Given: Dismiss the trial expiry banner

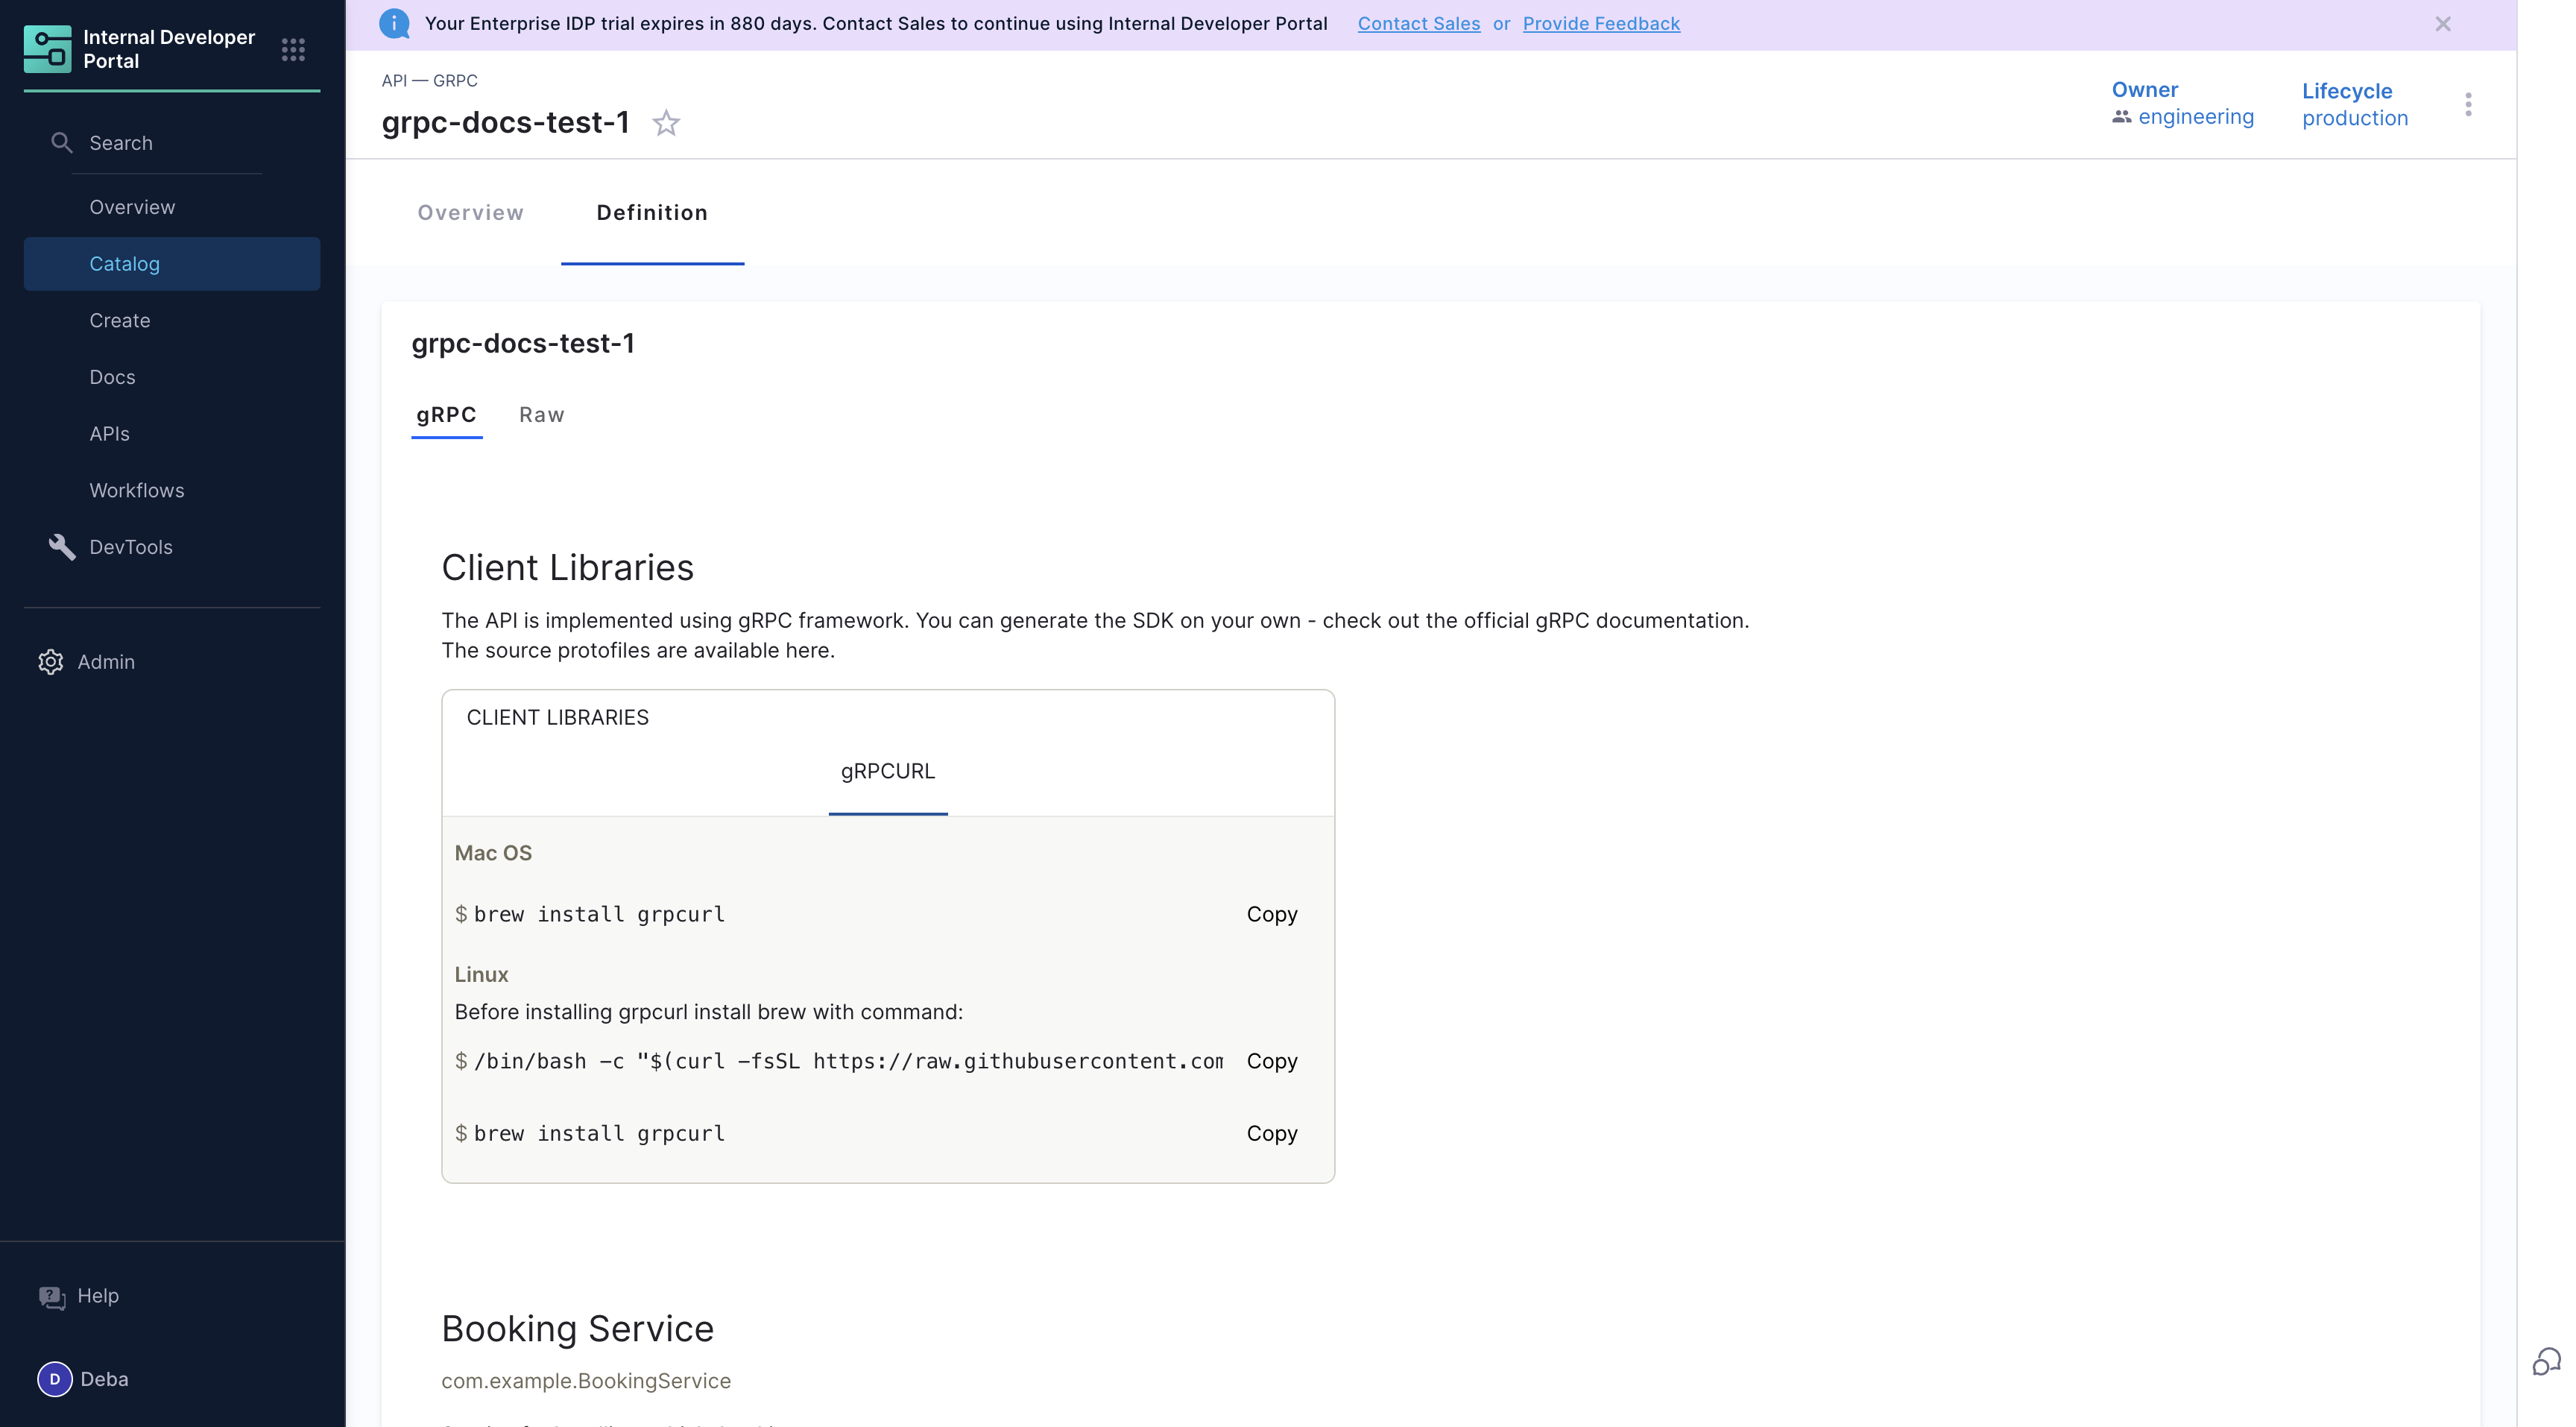Looking at the screenshot, I should tap(2443, 24).
